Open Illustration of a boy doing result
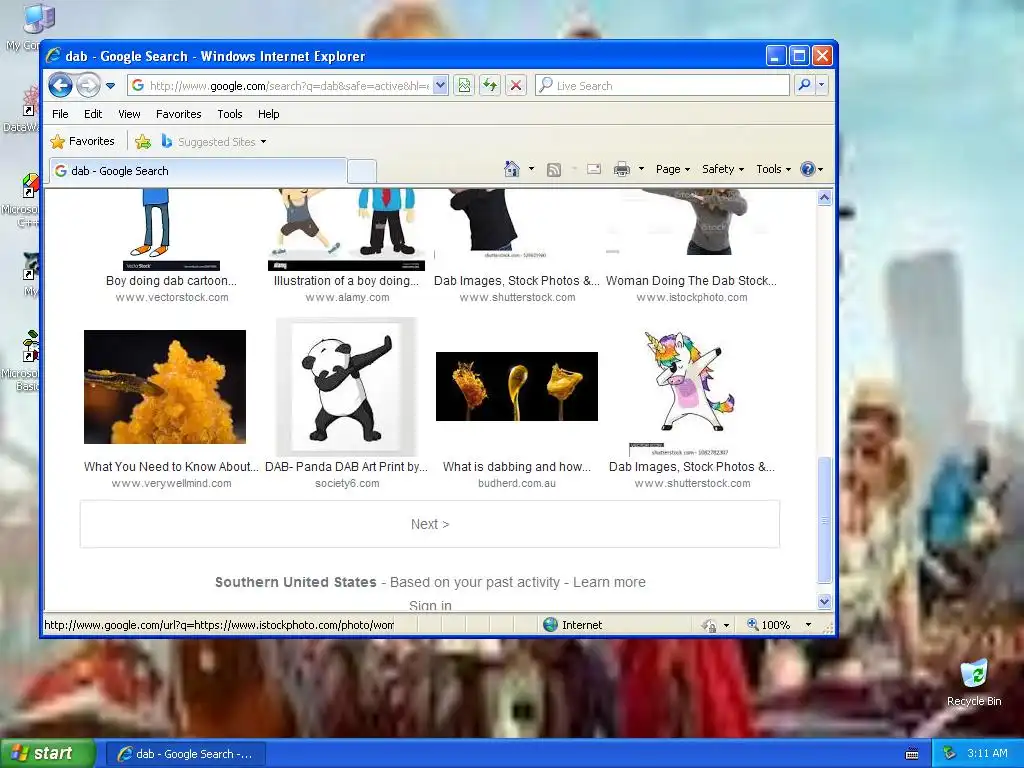1024x768 pixels. click(347, 281)
